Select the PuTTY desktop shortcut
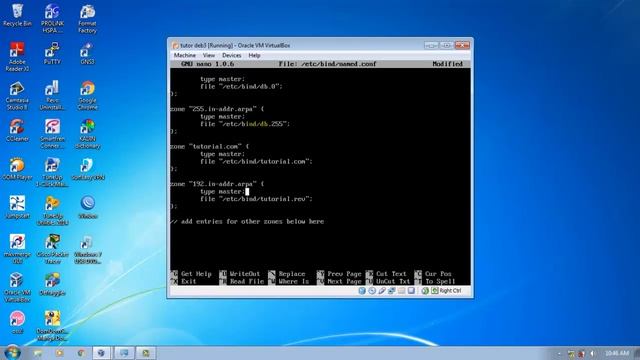Viewport: 640px width, 360px height. click(52, 53)
